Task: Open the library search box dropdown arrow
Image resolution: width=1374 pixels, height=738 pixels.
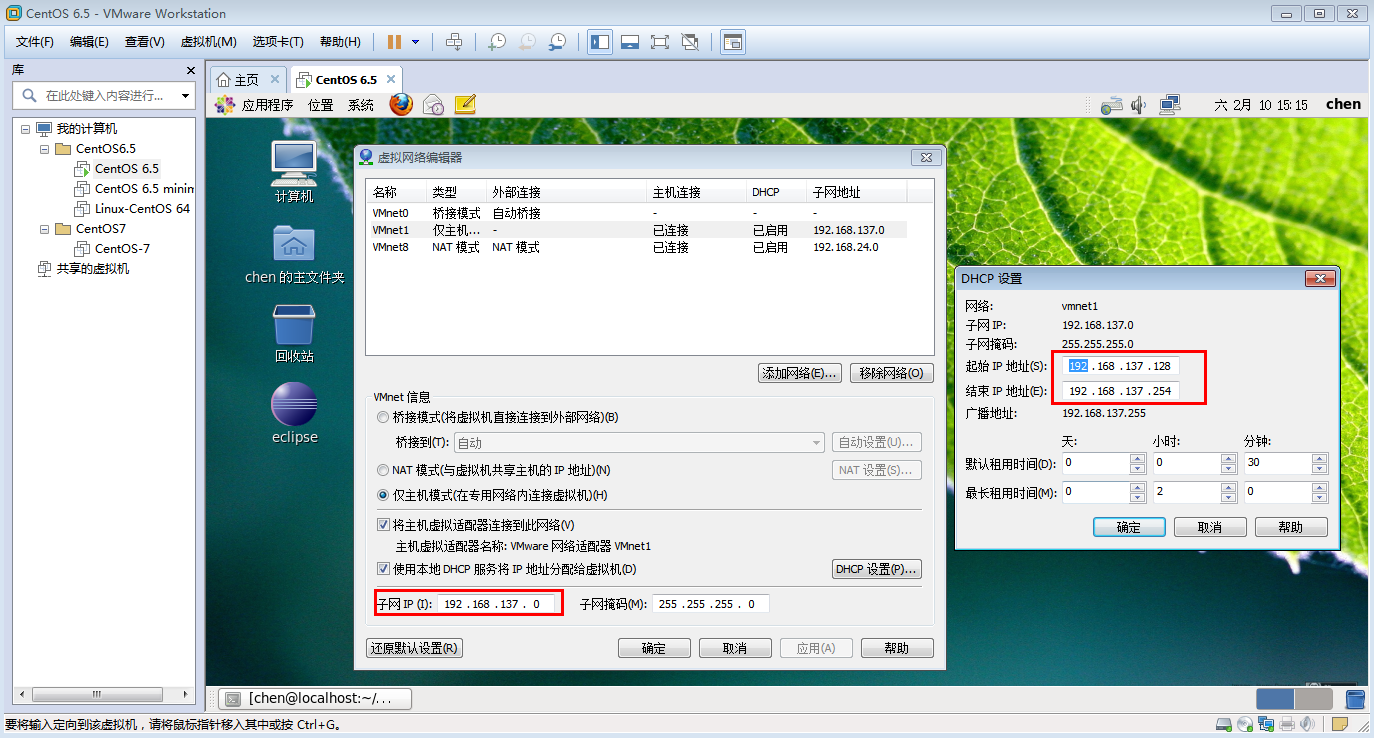Action: (184, 96)
